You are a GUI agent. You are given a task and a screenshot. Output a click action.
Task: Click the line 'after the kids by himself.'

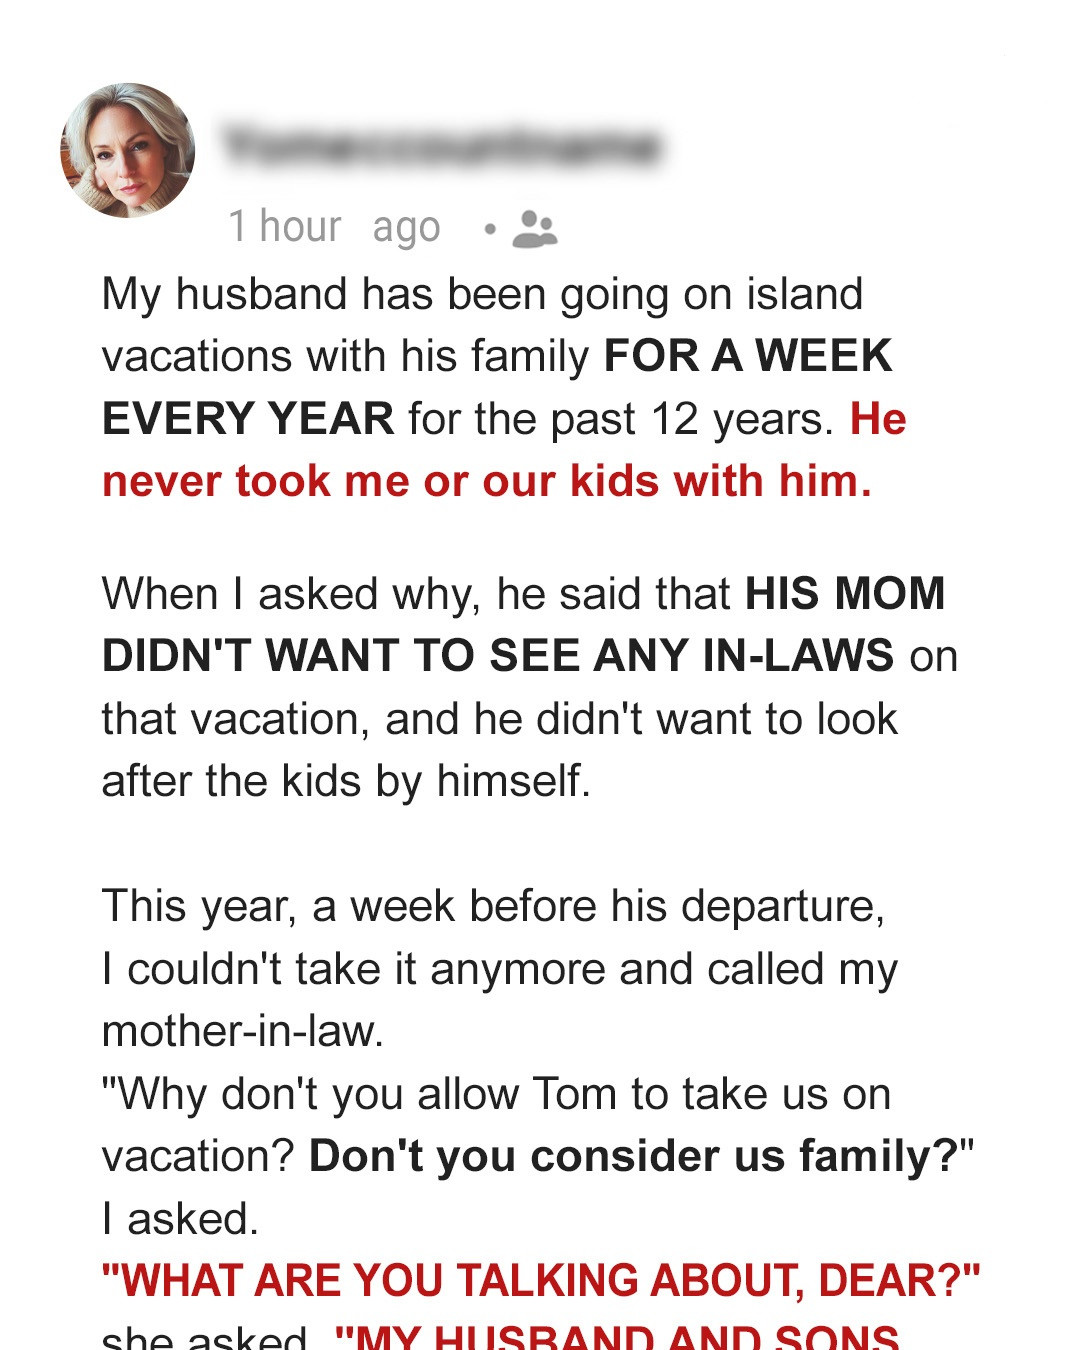(x=346, y=781)
